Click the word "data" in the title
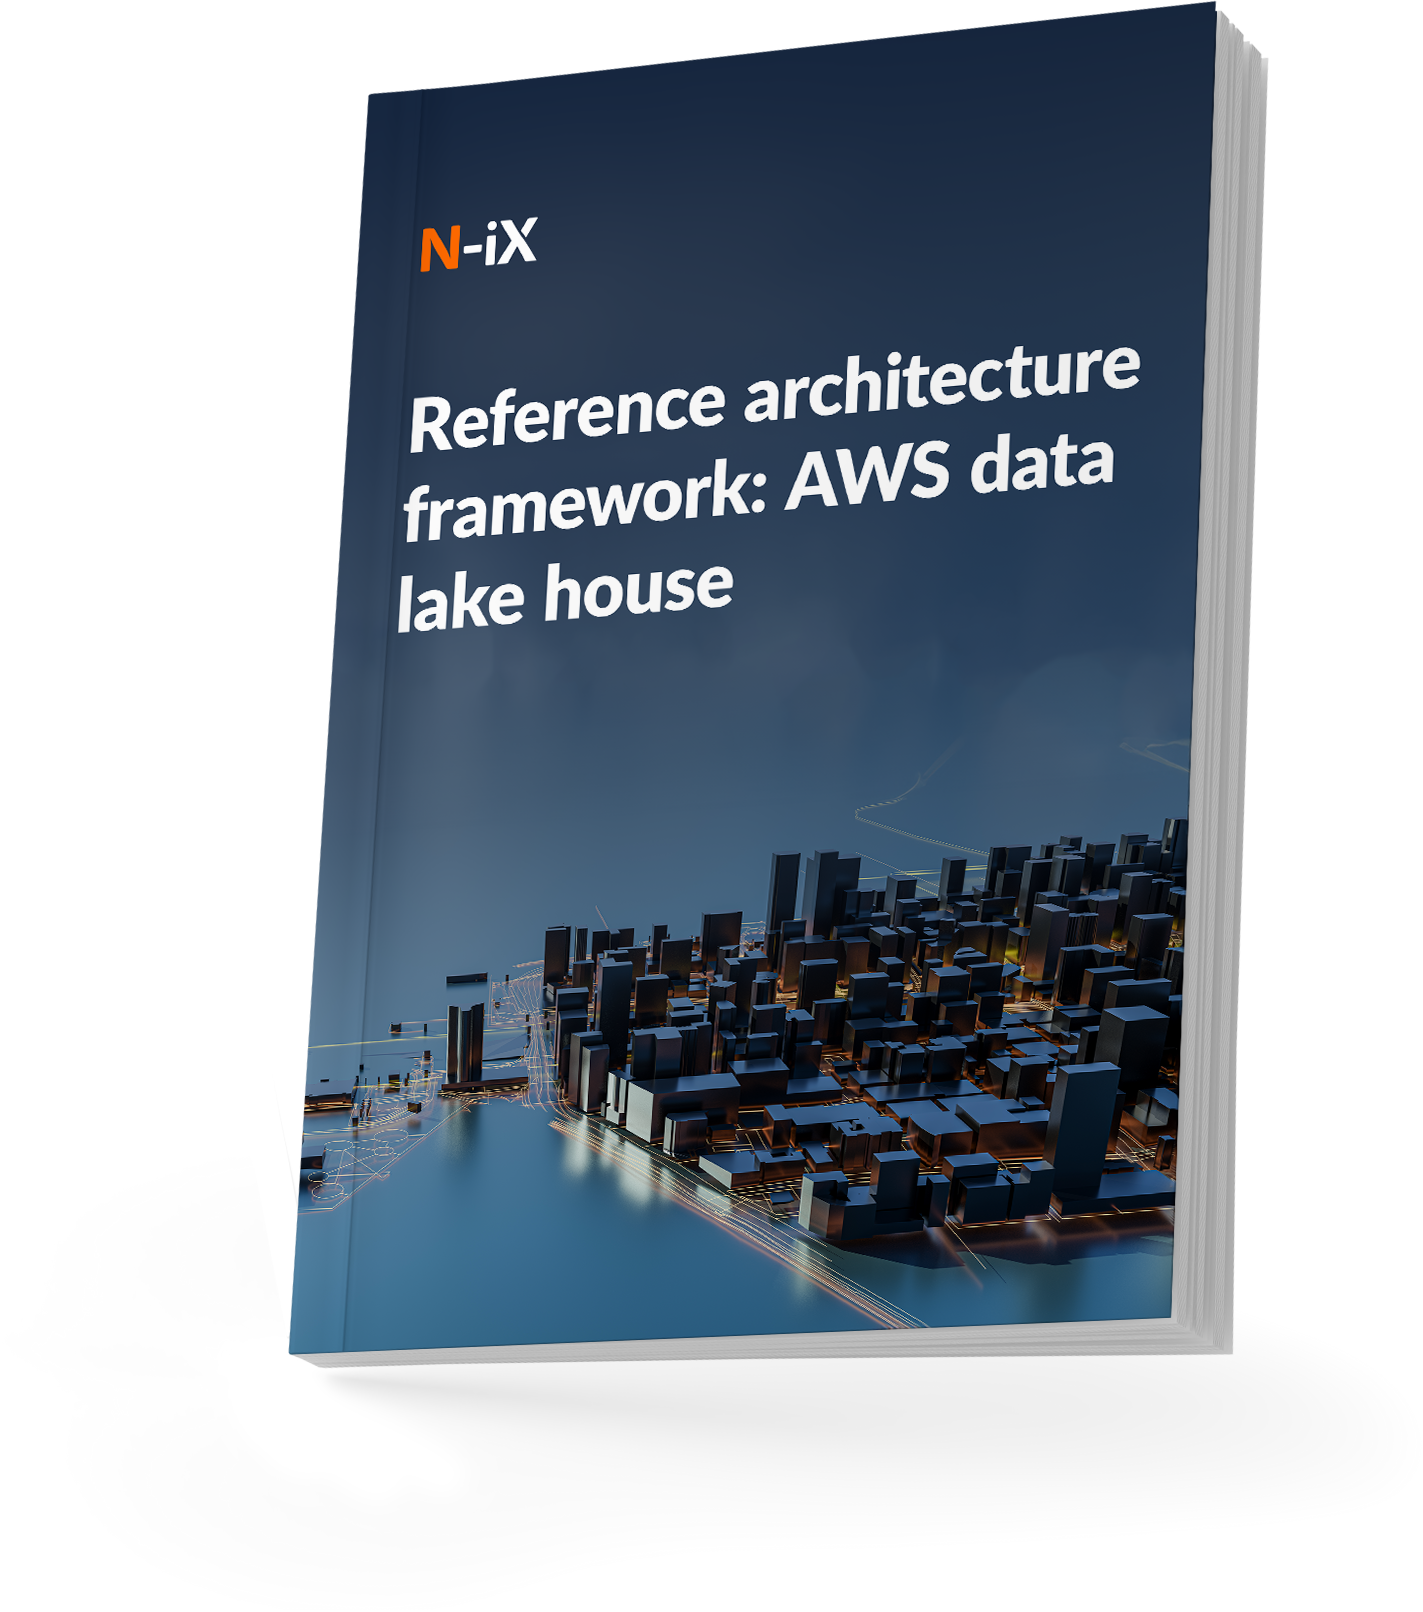The height and width of the screenshot is (1612, 1423). (1042, 463)
